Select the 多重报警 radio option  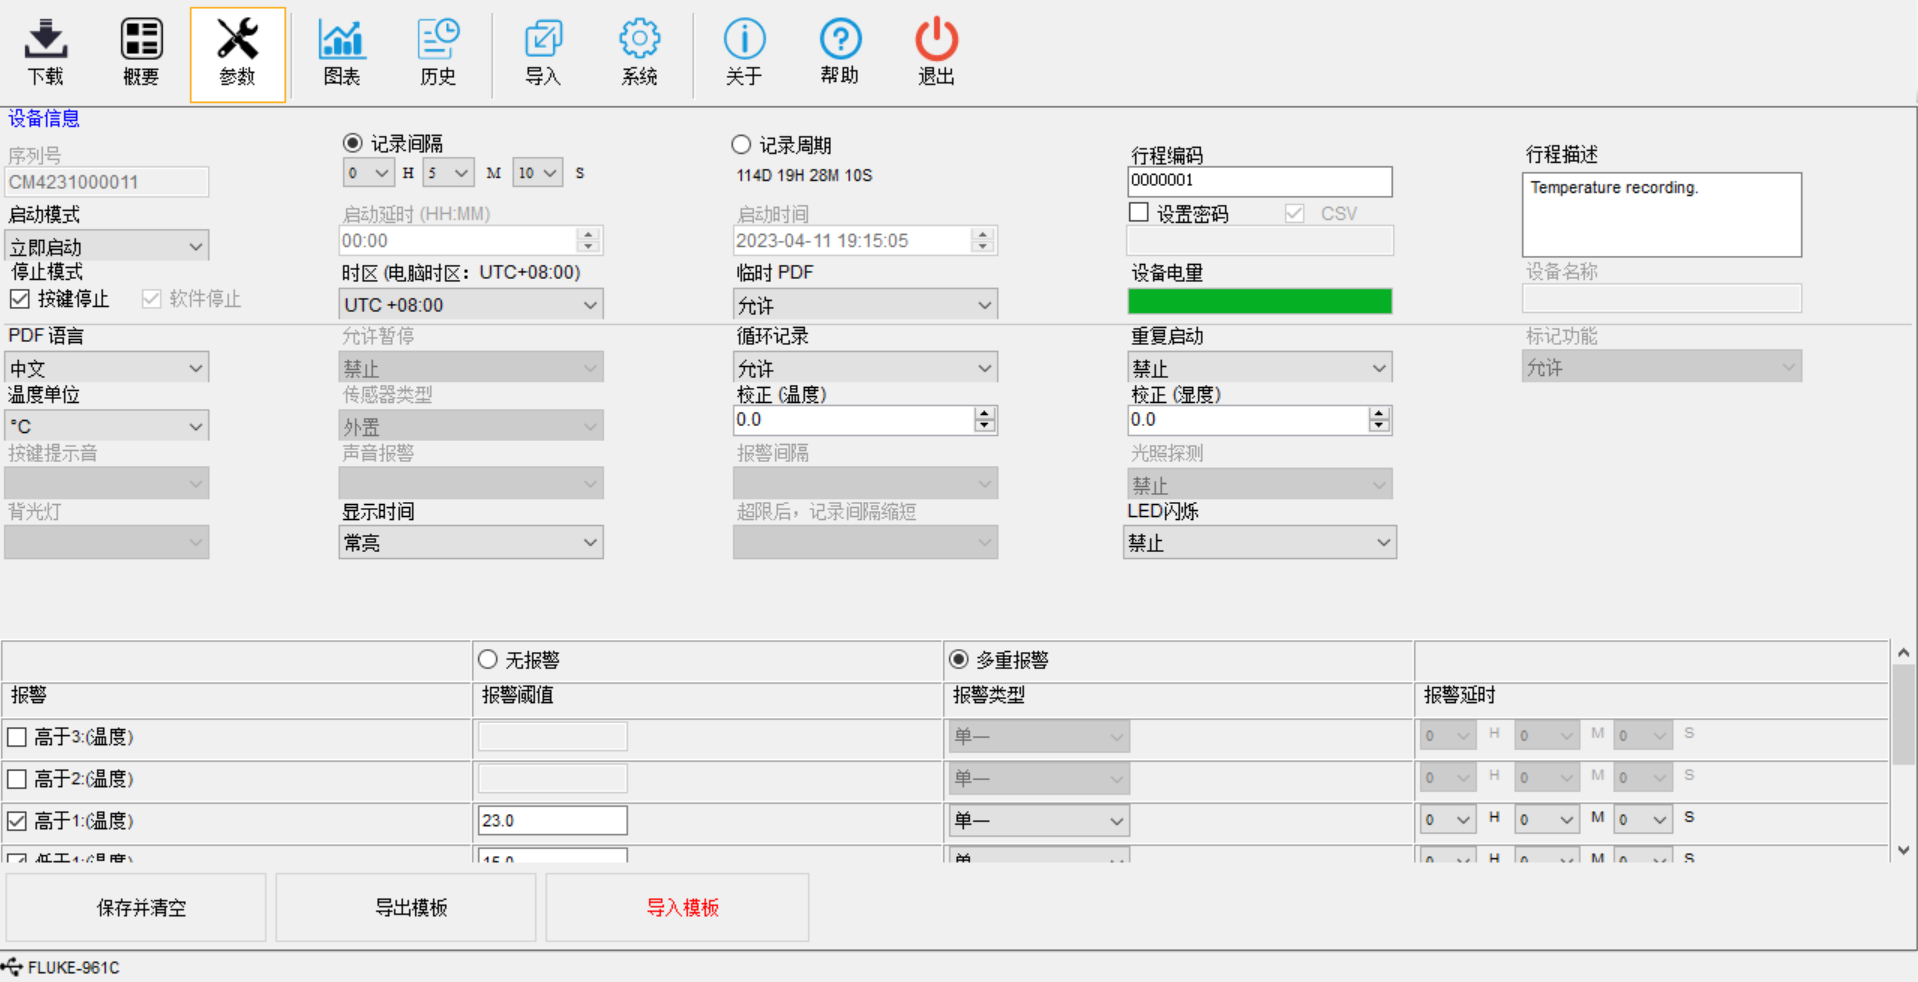tap(959, 659)
